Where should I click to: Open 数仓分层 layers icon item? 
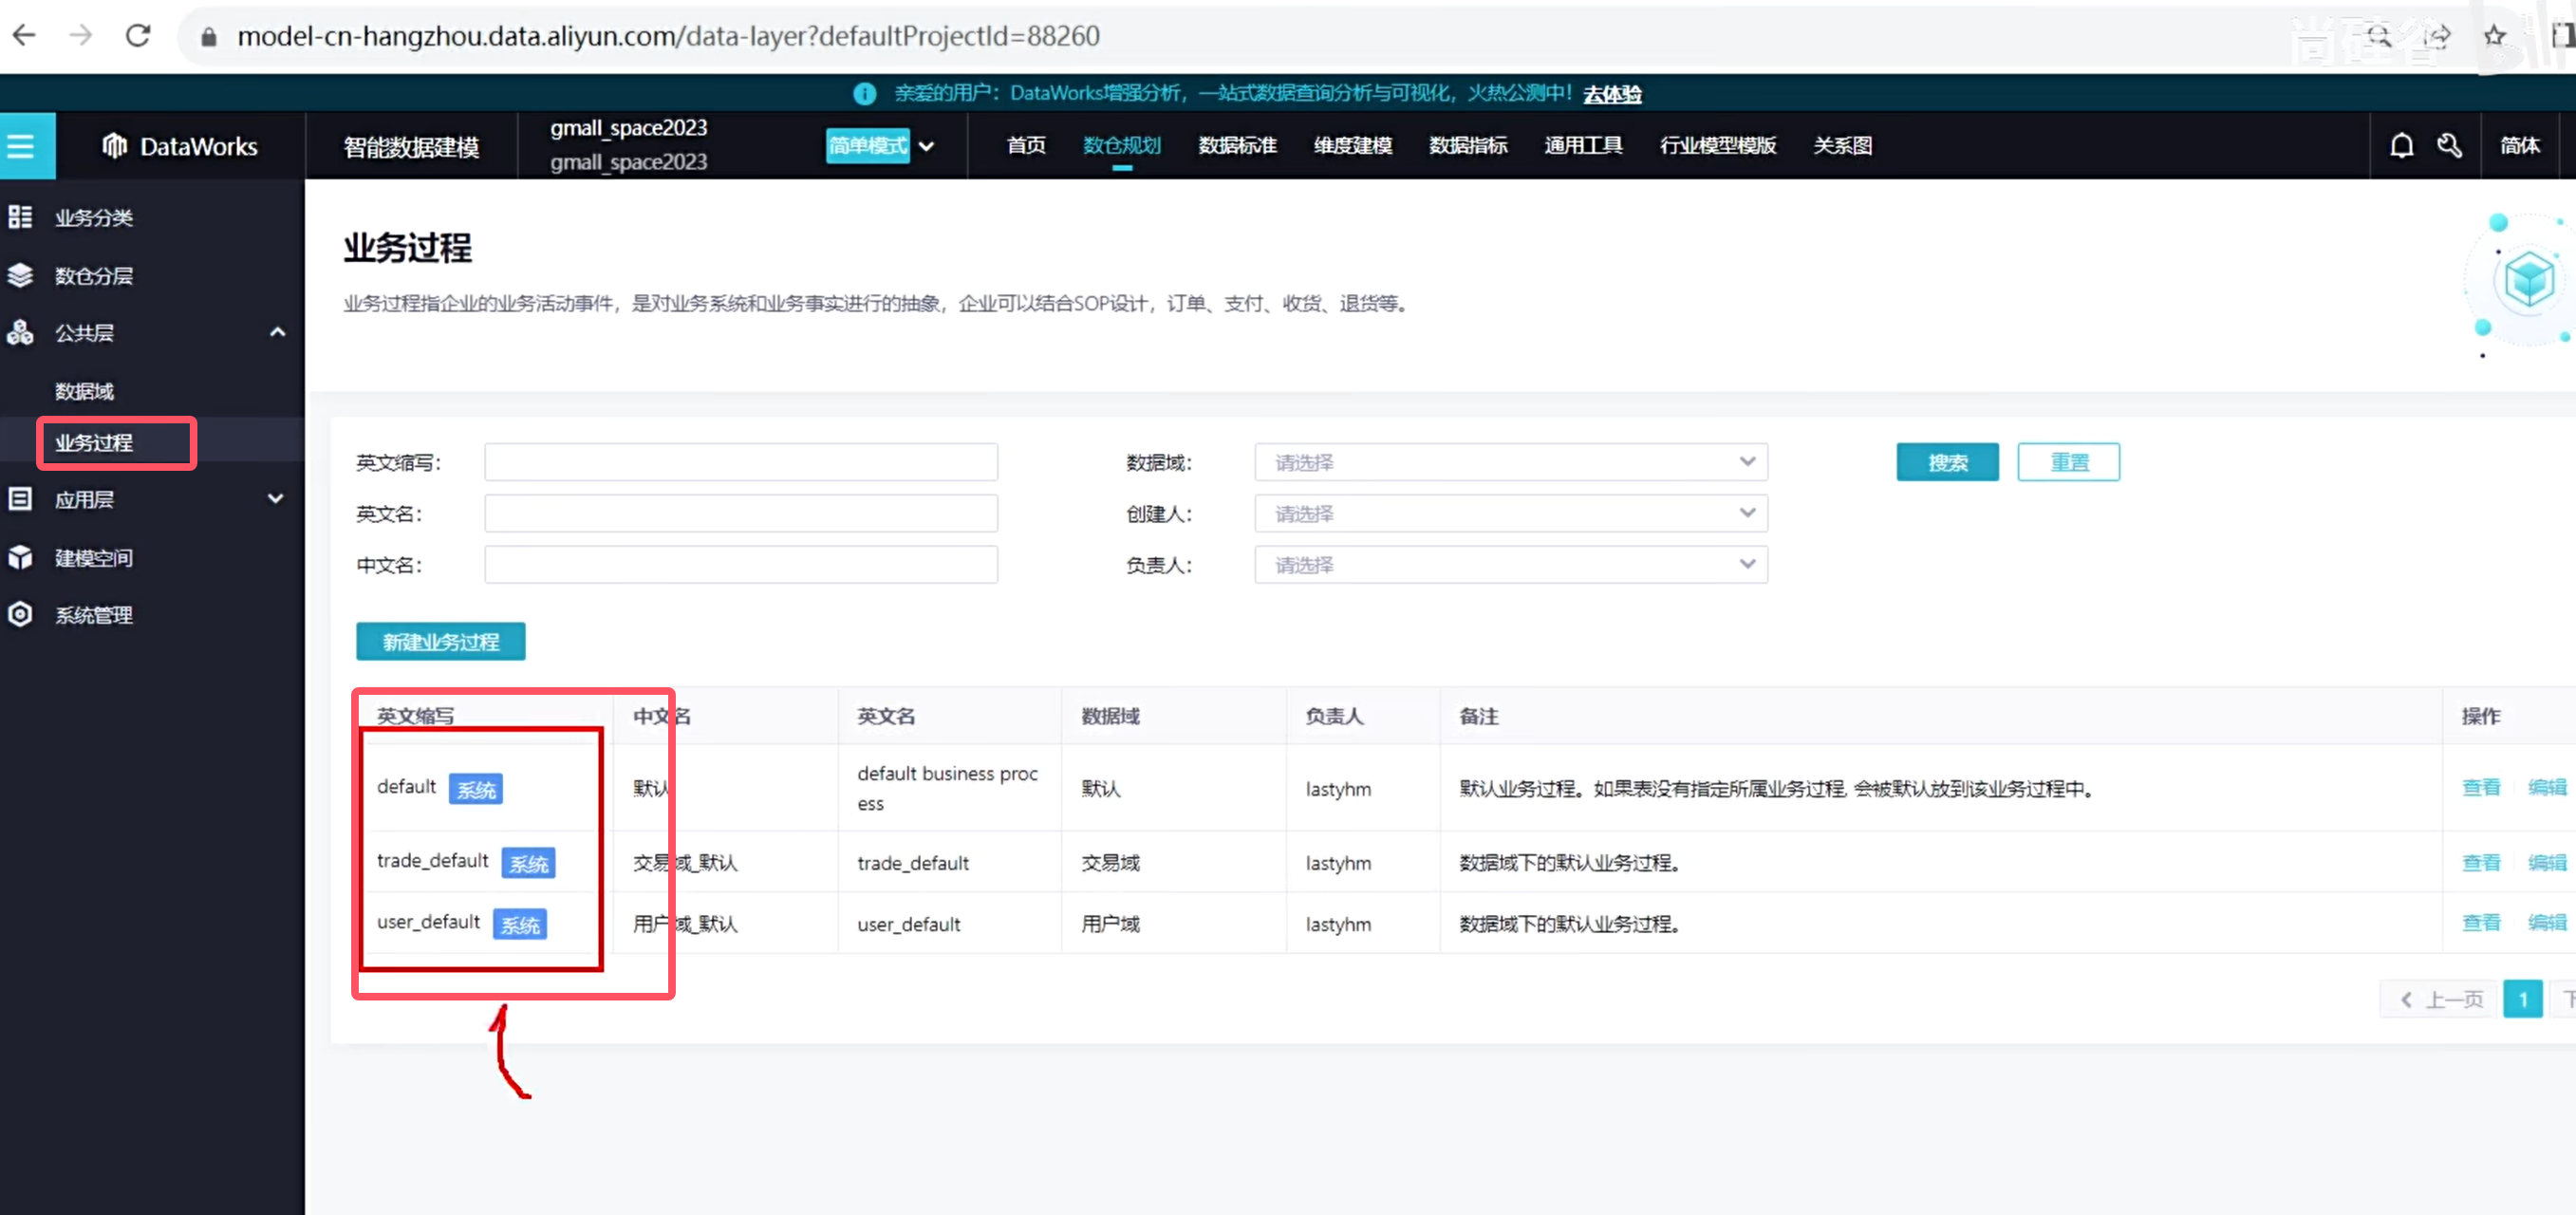coord(93,275)
